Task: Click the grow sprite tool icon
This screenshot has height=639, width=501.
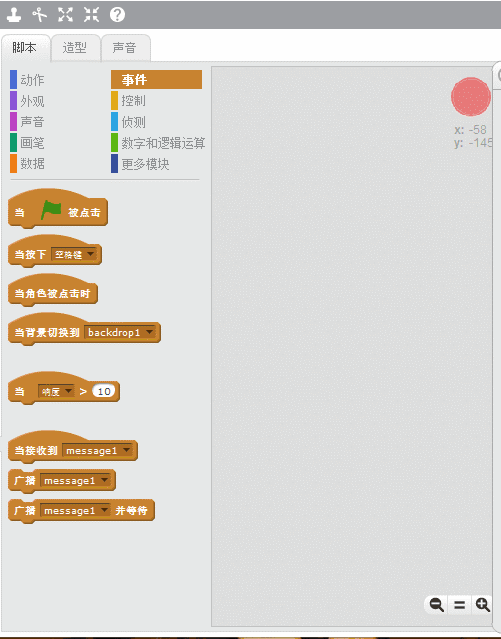Action: click(x=65, y=15)
